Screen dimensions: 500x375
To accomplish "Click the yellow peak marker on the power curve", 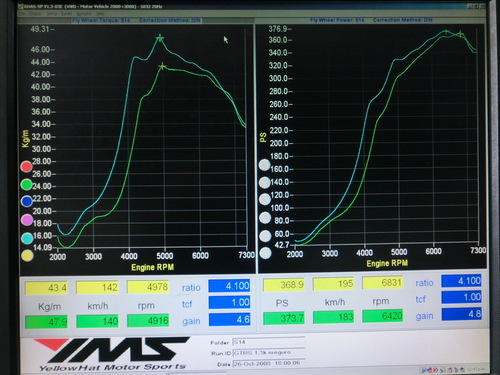I will click(x=460, y=33).
